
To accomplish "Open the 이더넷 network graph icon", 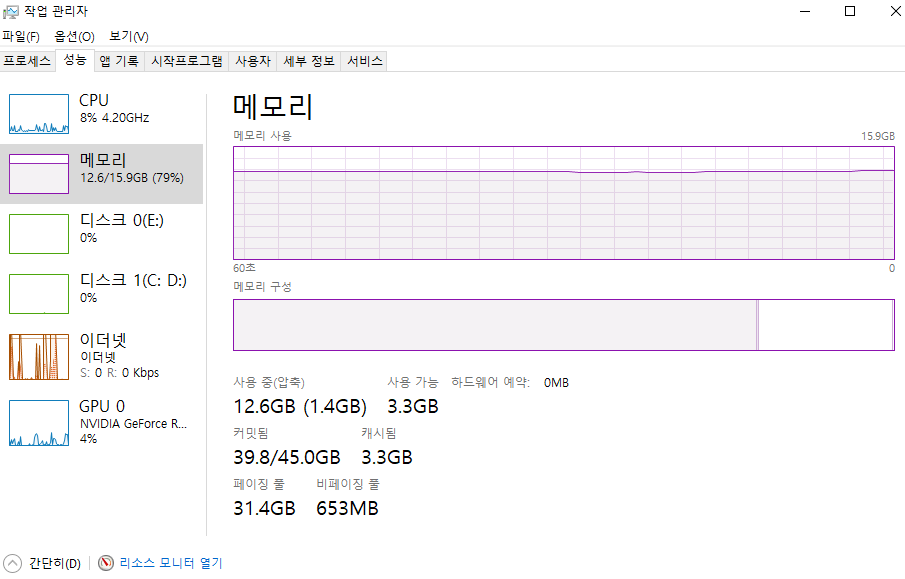I will (39, 354).
